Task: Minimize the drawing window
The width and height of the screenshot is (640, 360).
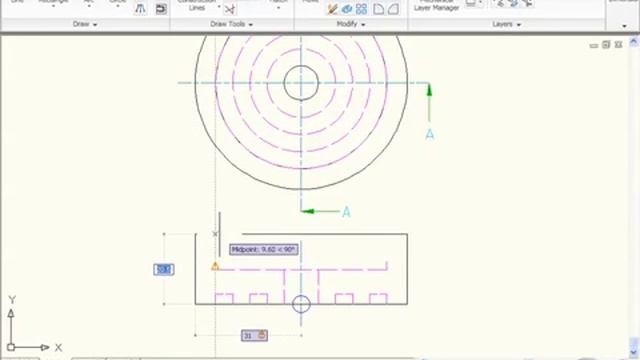Action: 594,45
